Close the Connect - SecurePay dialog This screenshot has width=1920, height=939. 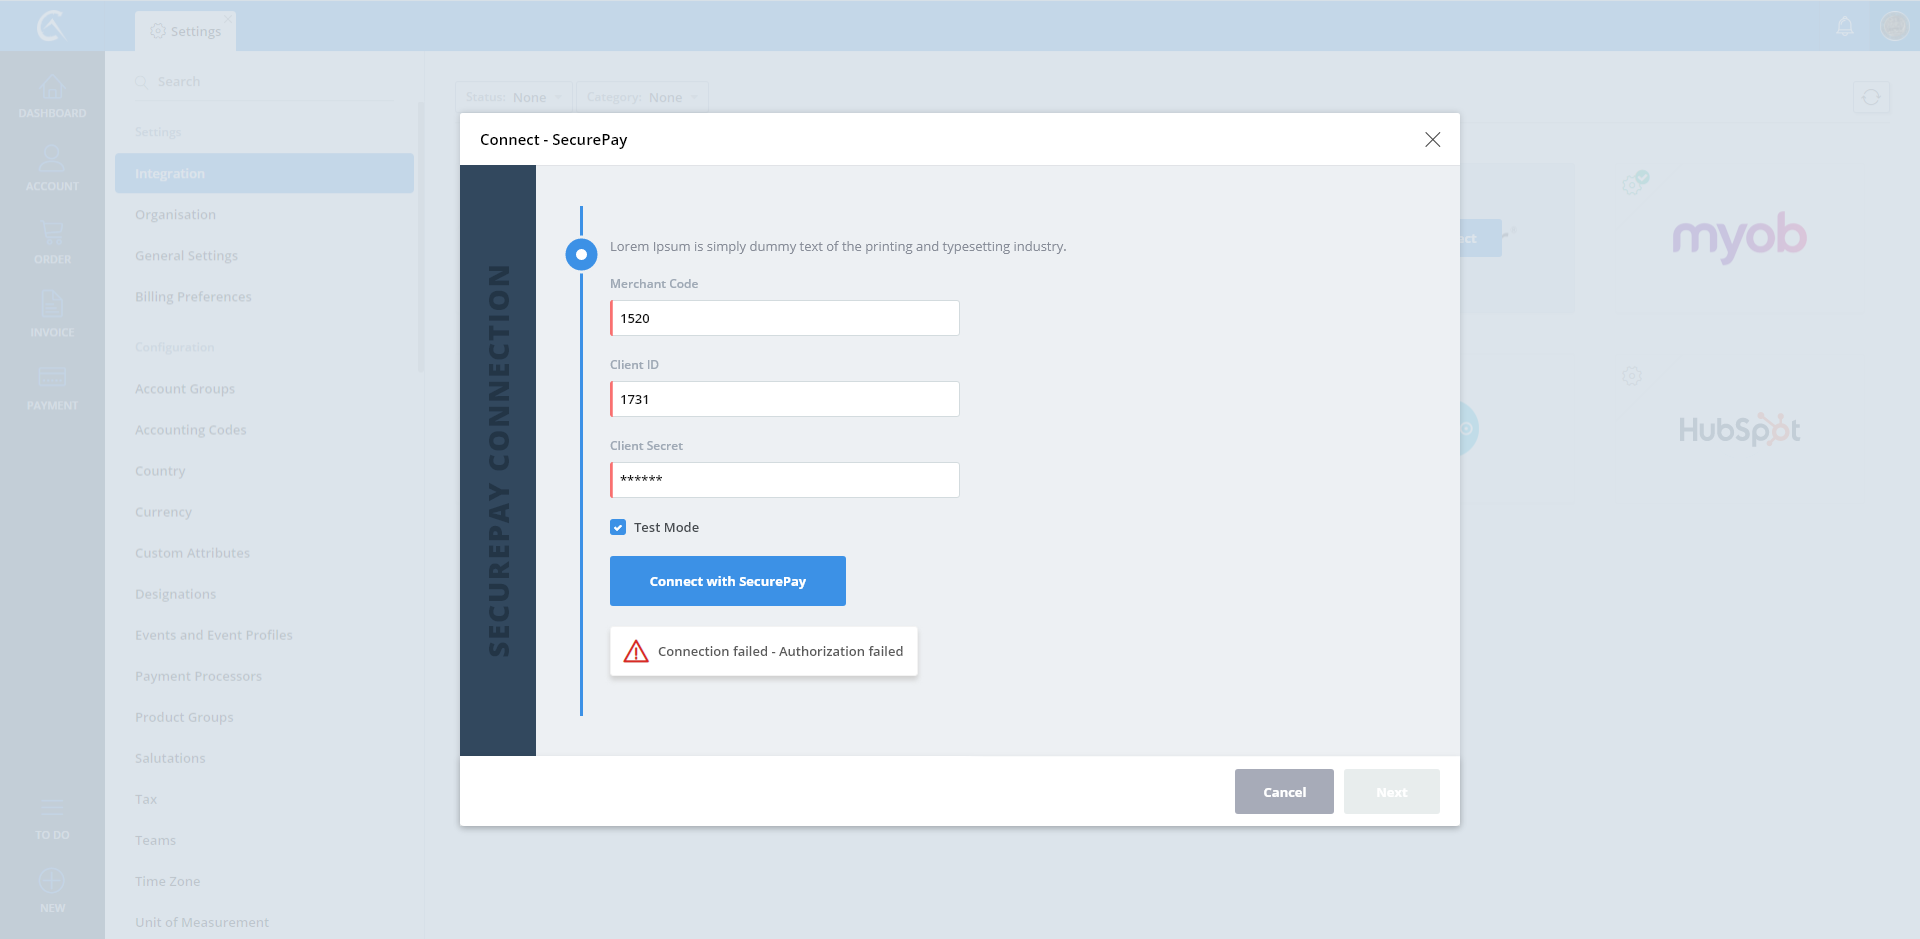[1432, 140]
